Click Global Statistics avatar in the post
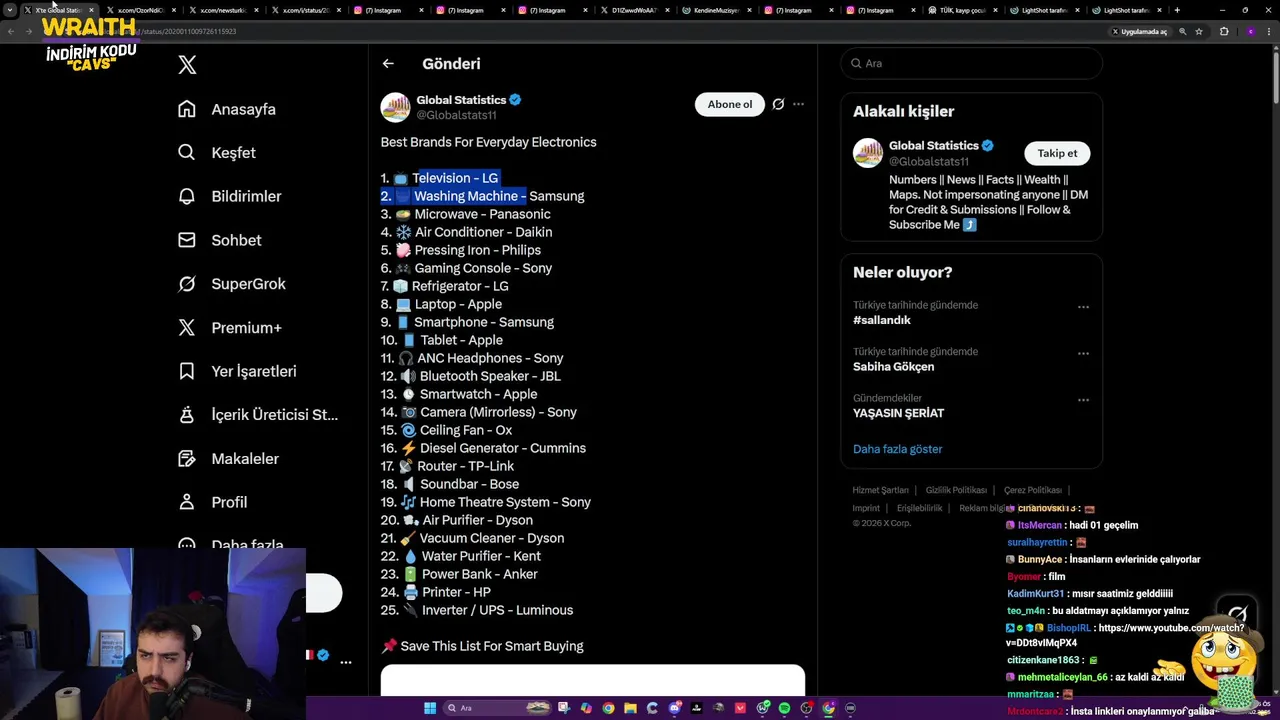The image size is (1280, 720). tap(395, 108)
